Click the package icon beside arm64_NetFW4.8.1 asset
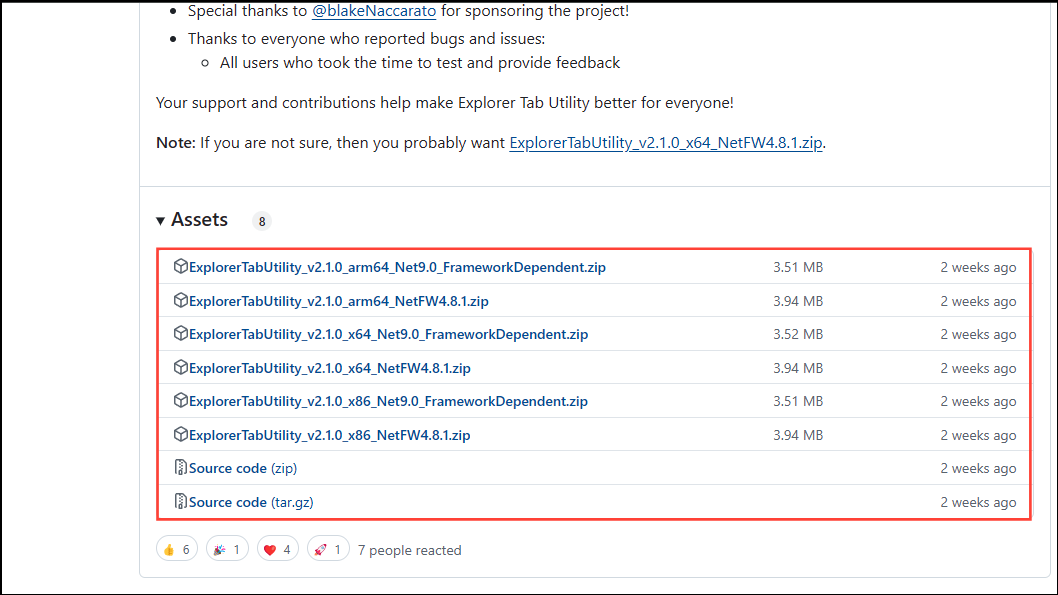This screenshot has height=595, width=1058. (x=181, y=300)
